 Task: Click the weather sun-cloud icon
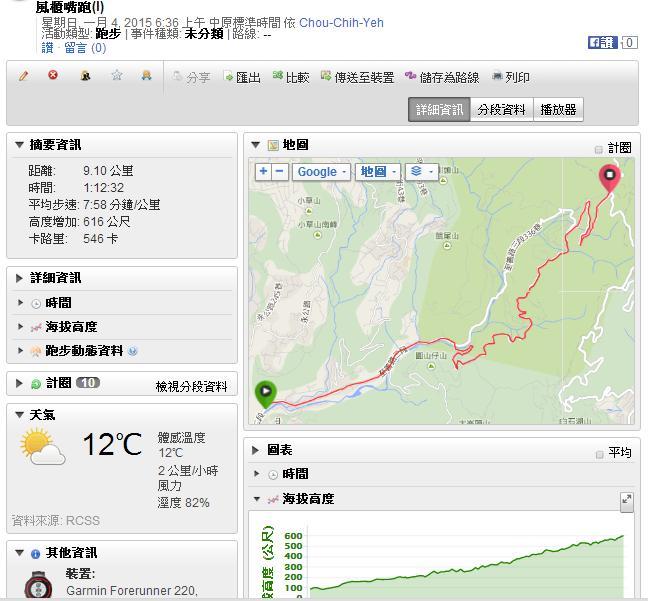(42, 447)
